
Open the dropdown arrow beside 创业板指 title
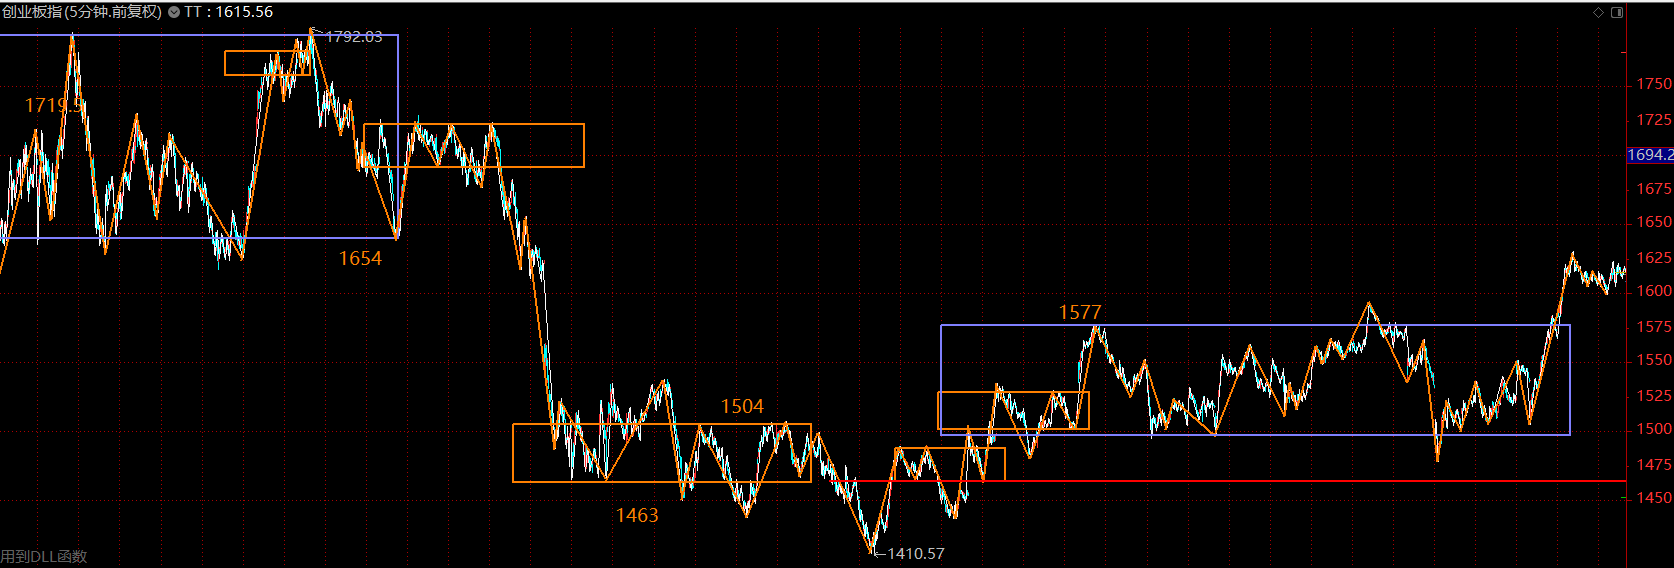[x=174, y=12]
